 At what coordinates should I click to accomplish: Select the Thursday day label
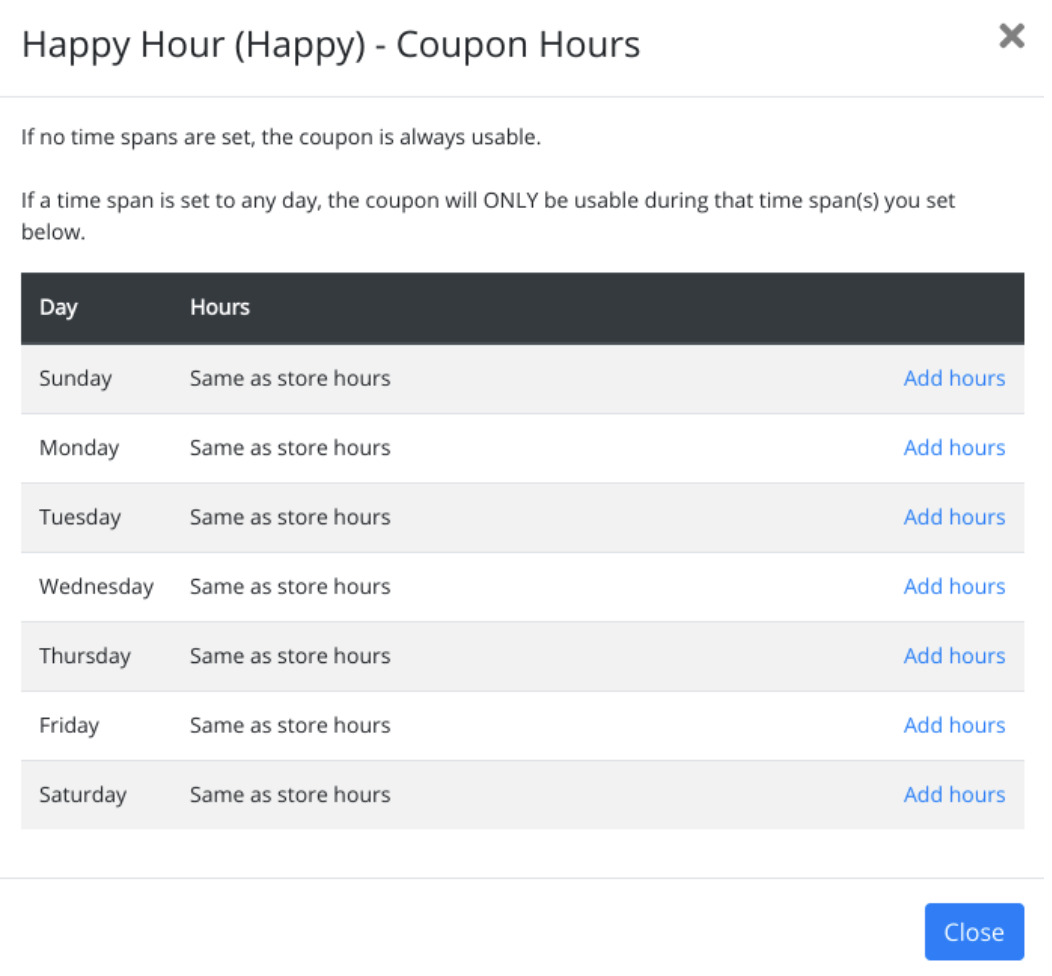tap(85, 656)
